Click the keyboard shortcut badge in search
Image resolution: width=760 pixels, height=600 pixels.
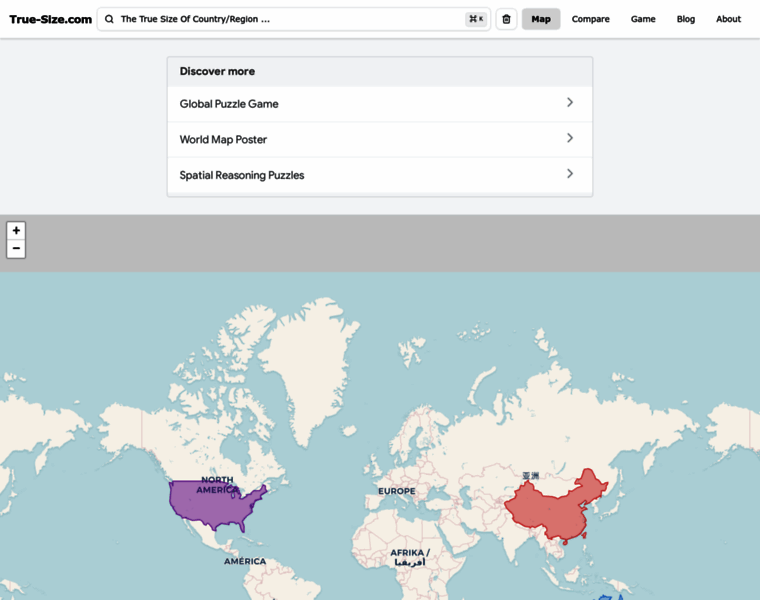pos(475,19)
